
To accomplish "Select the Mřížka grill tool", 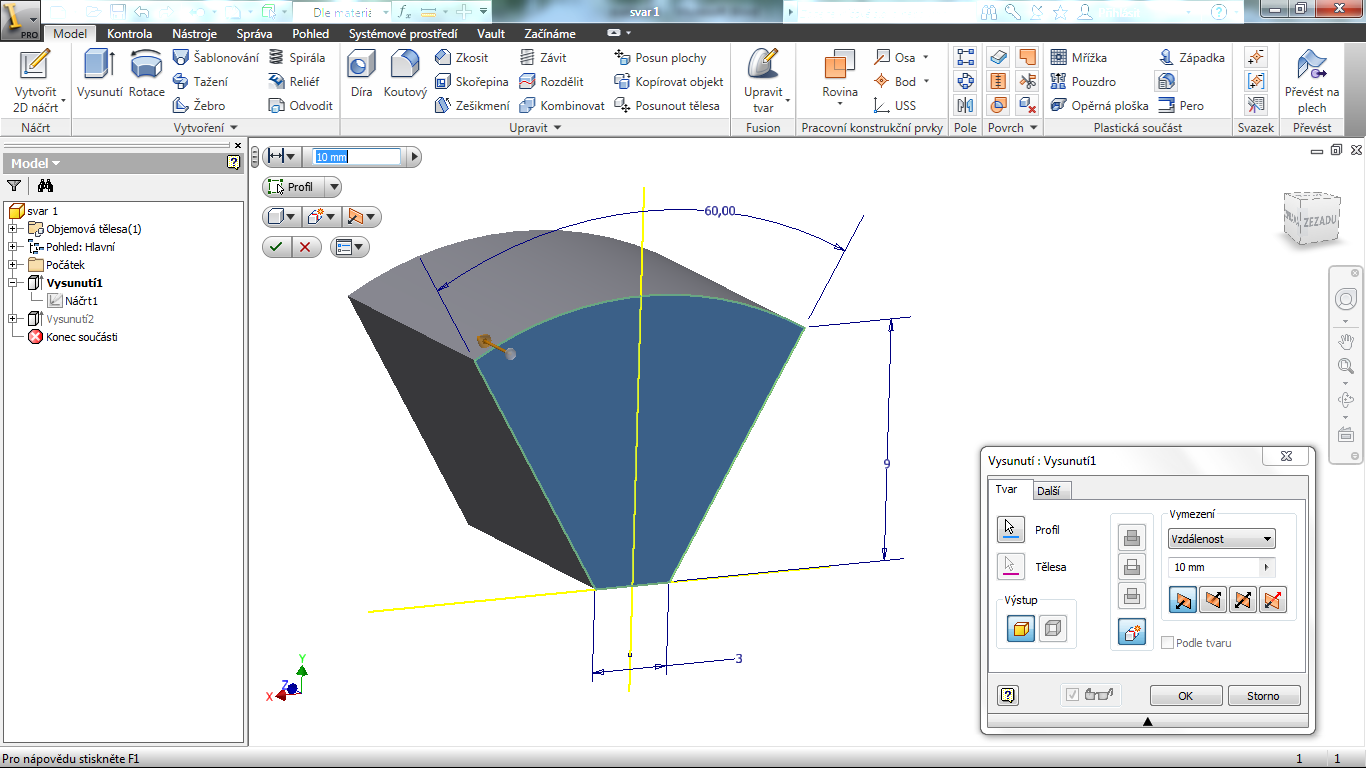I will click(x=1079, y=58).
